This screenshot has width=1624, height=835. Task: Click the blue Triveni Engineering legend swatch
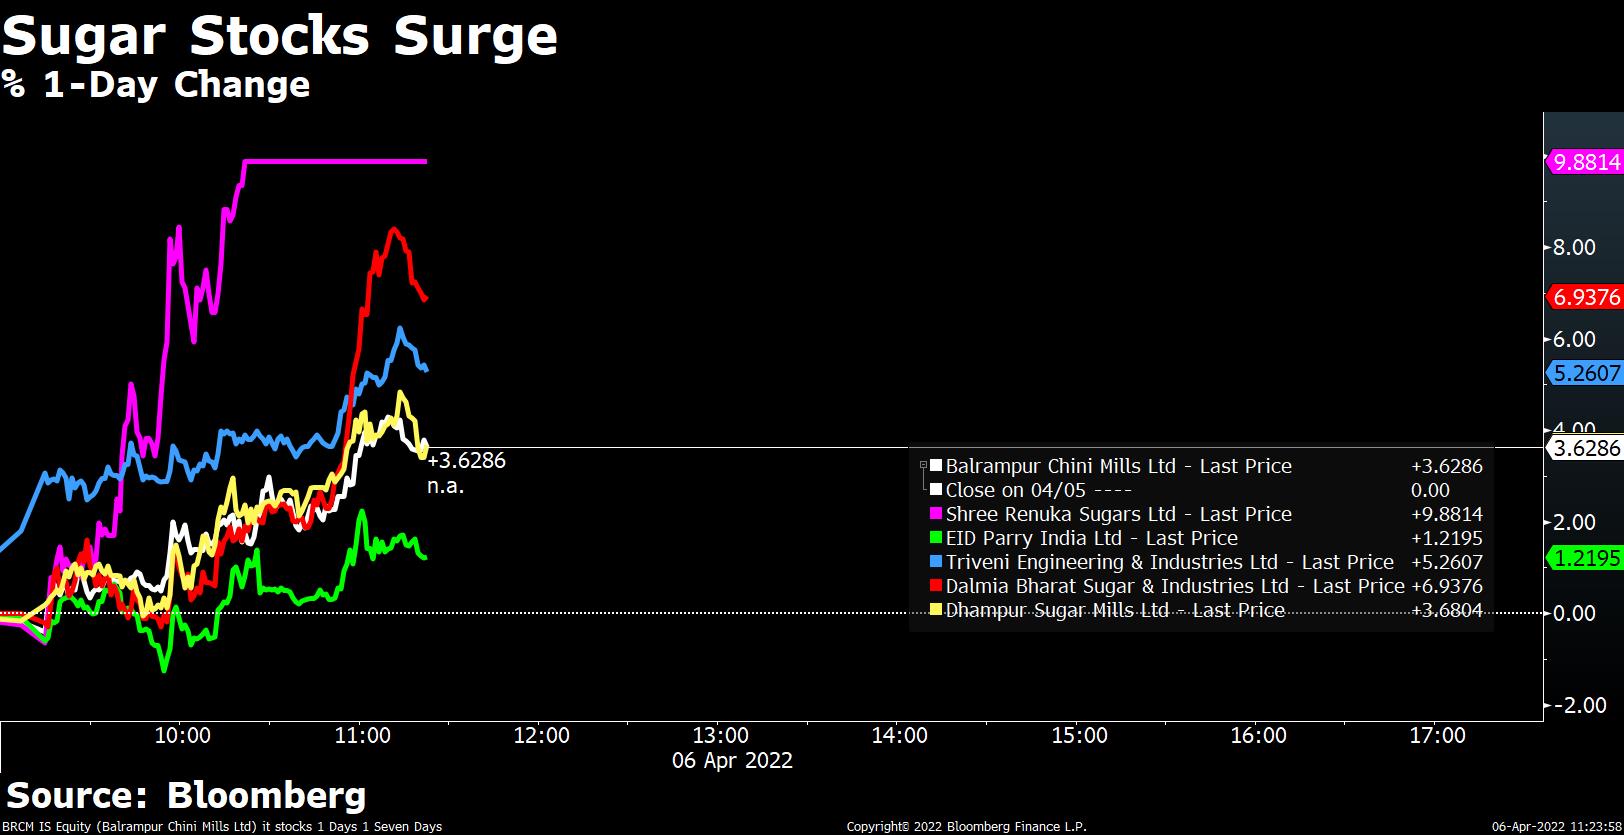(x=936, y=562)
